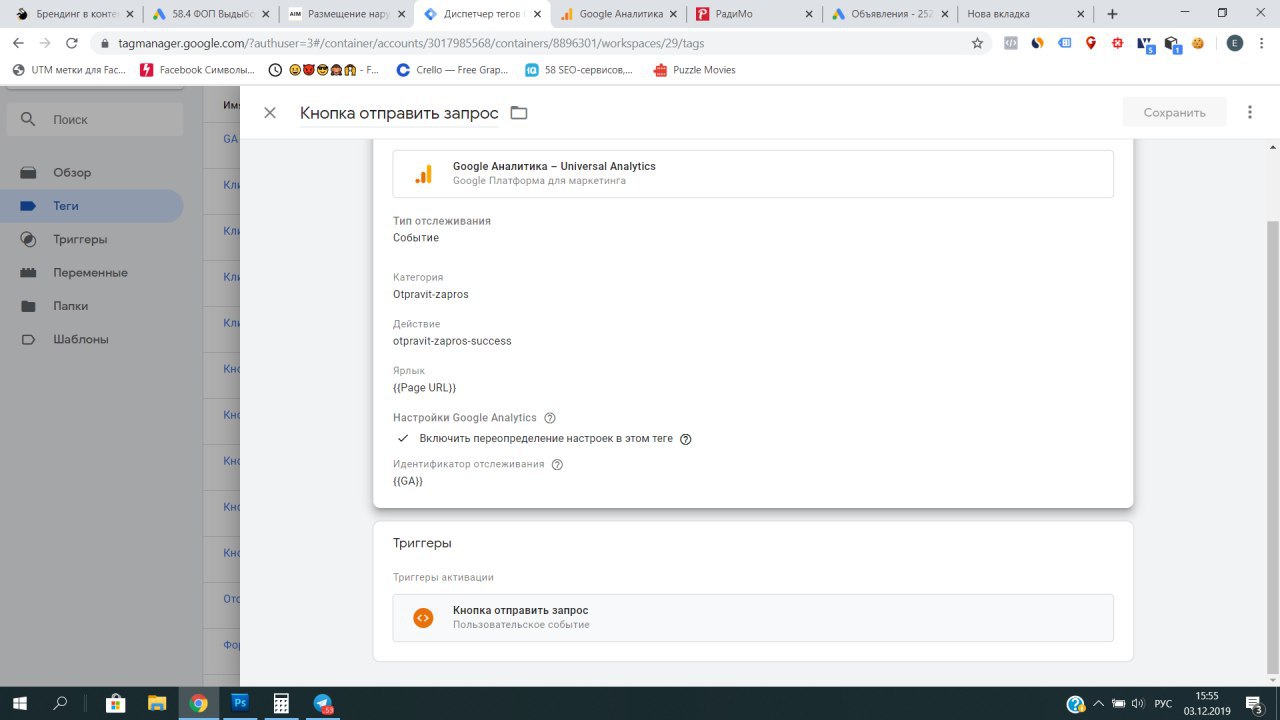Open Папки in the sidebar
Screen dimensions: 1280x720
point(92,306)
